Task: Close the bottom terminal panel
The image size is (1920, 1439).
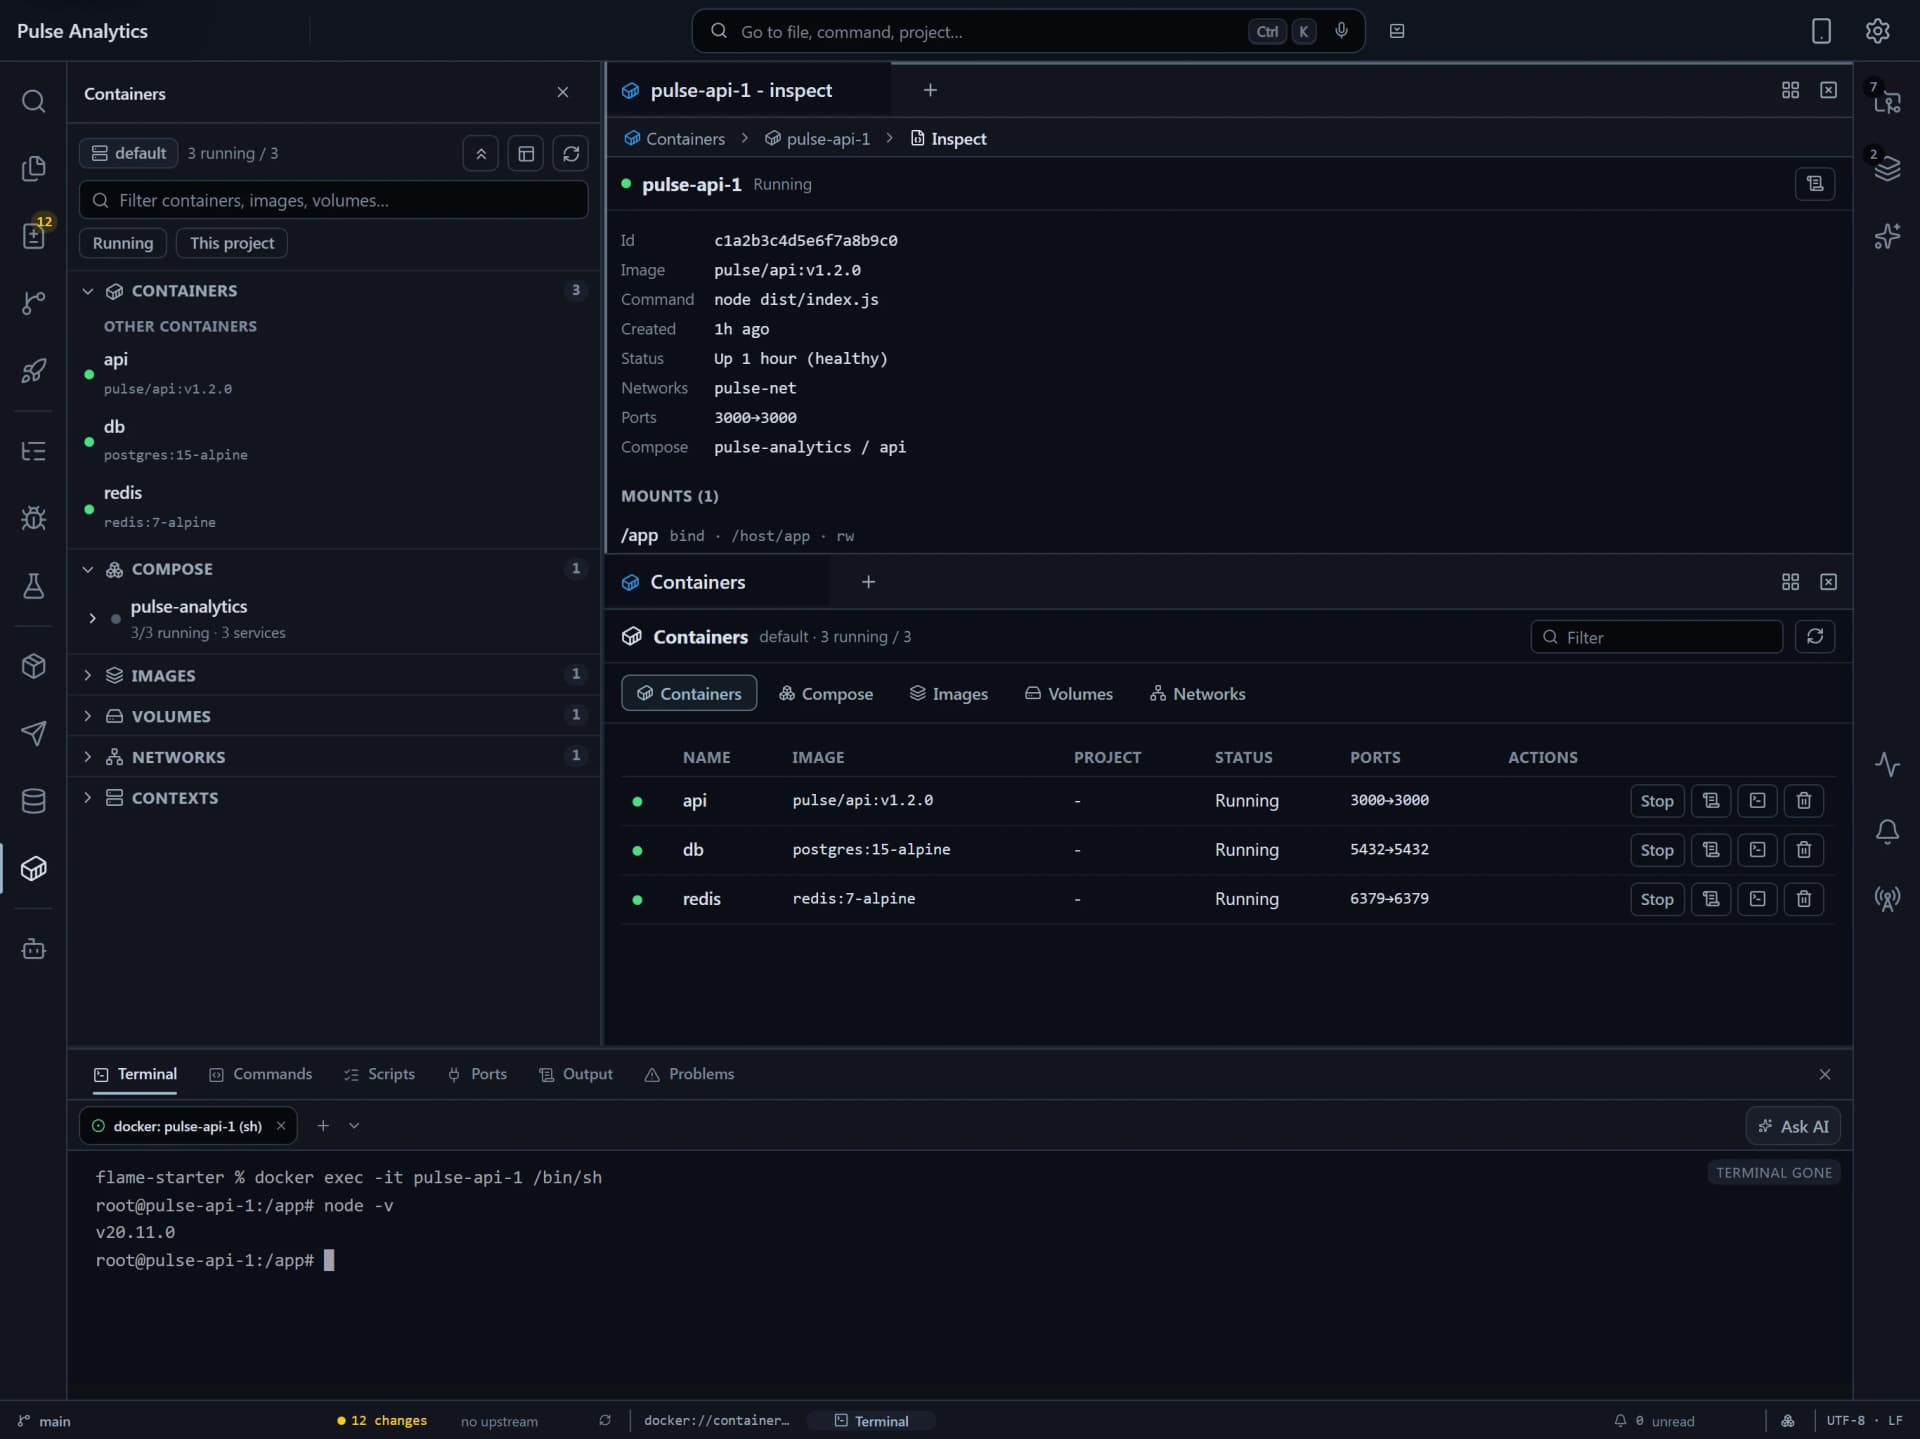Action: tap(1825, 1074)
